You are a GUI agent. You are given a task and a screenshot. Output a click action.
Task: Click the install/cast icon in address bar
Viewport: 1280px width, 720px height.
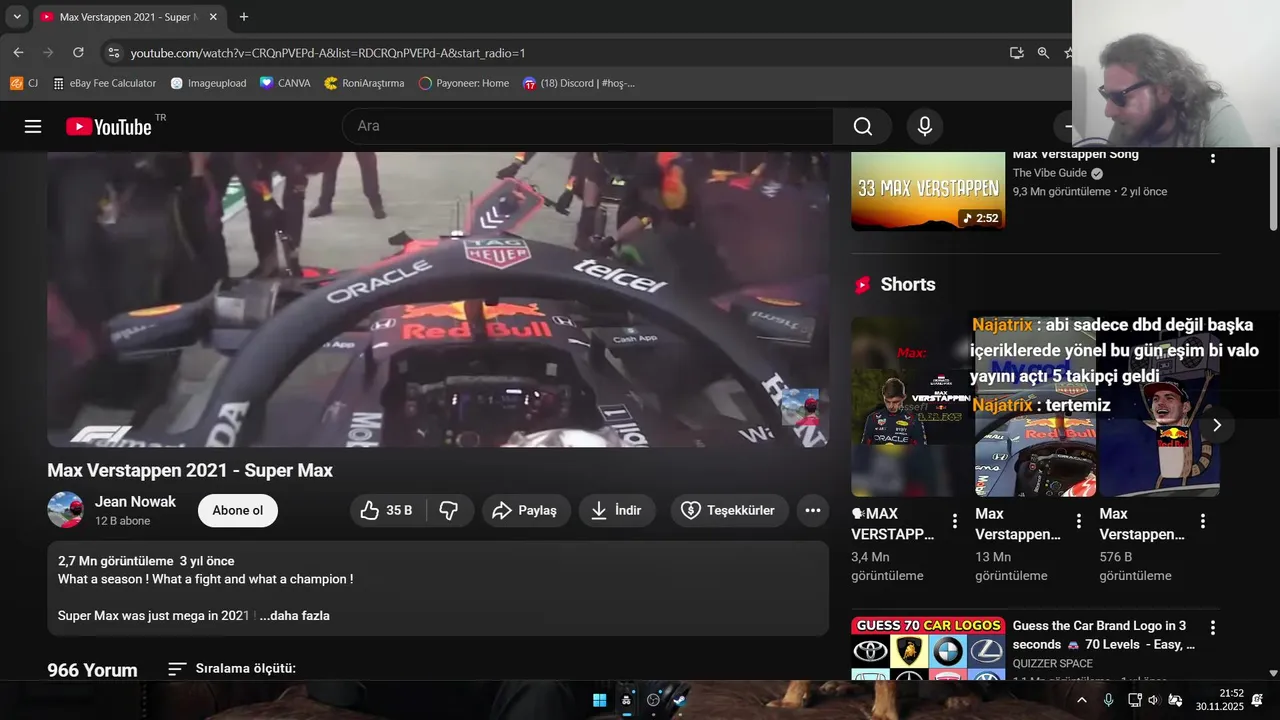(1017, 53)
